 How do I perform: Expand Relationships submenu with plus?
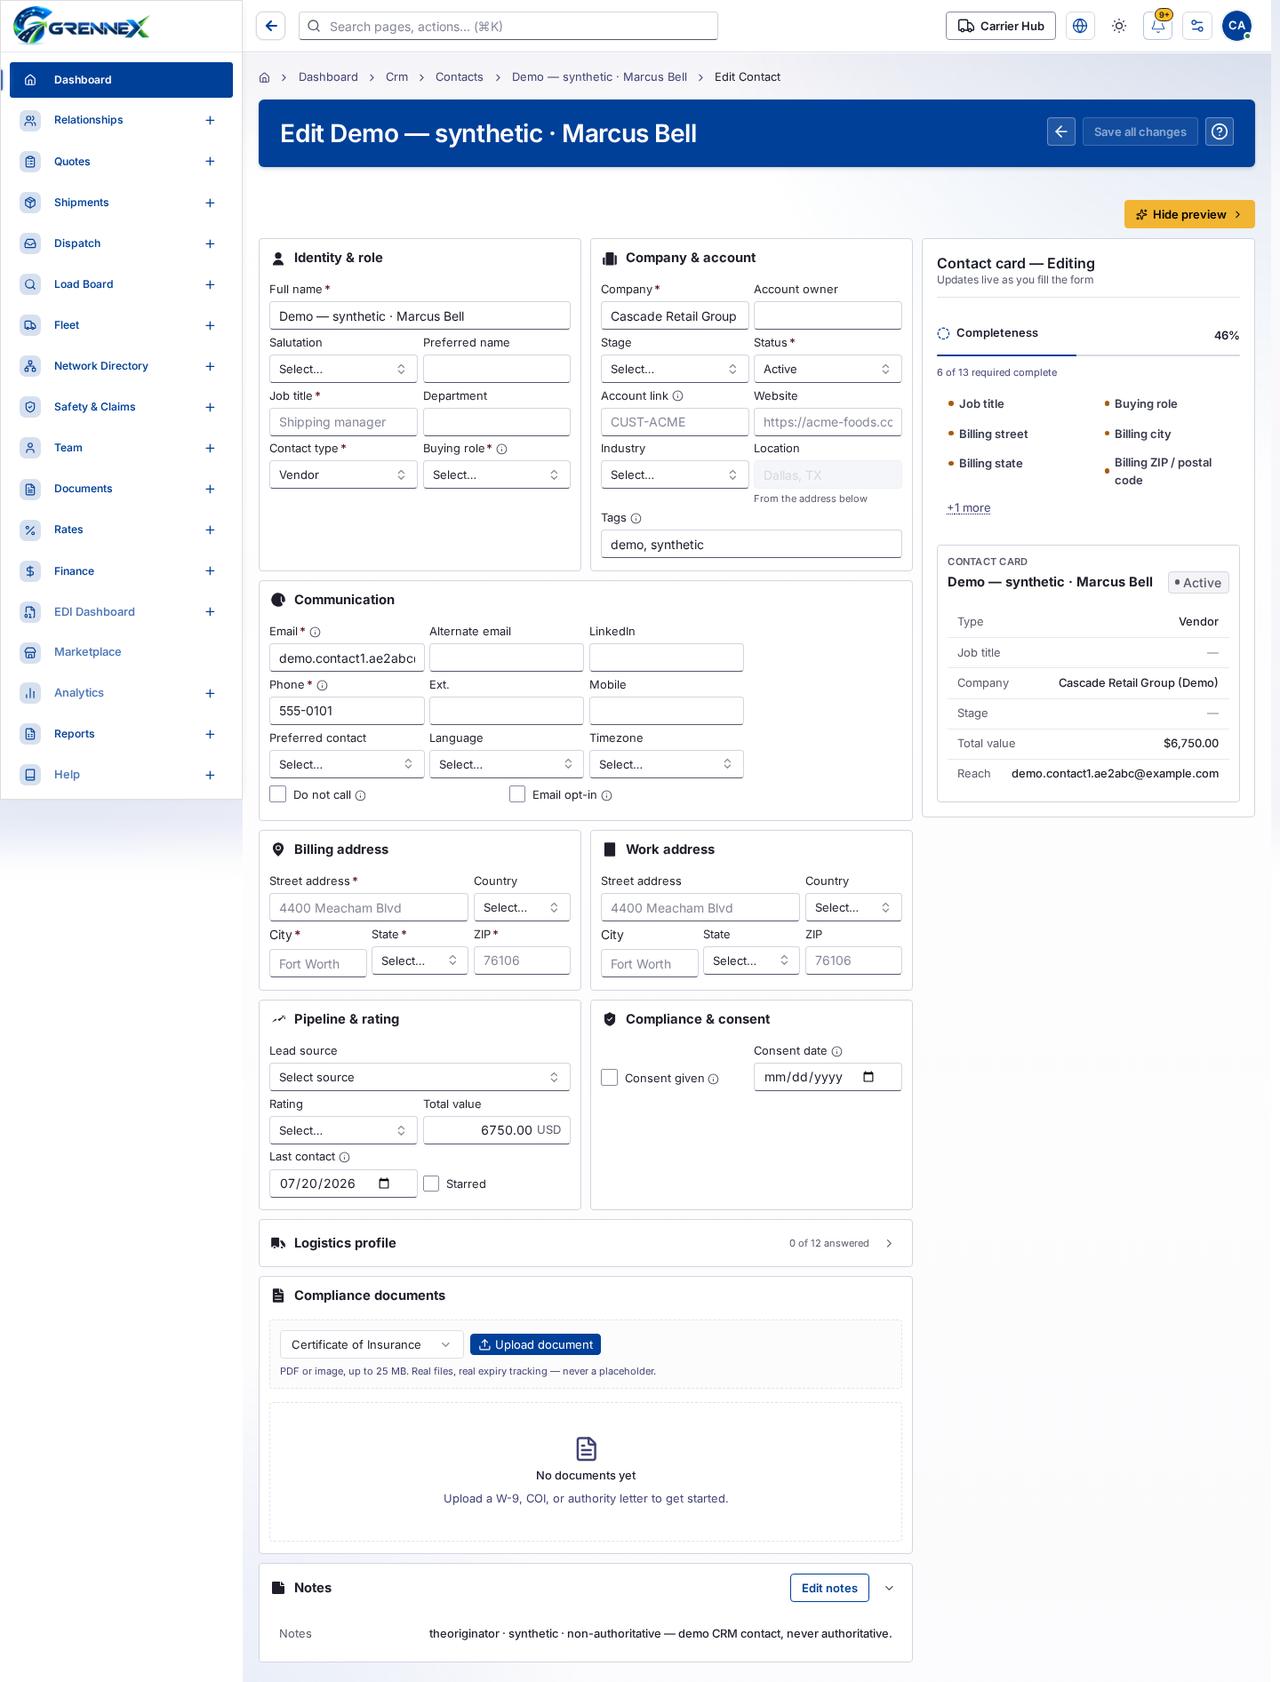coord(210,121)
